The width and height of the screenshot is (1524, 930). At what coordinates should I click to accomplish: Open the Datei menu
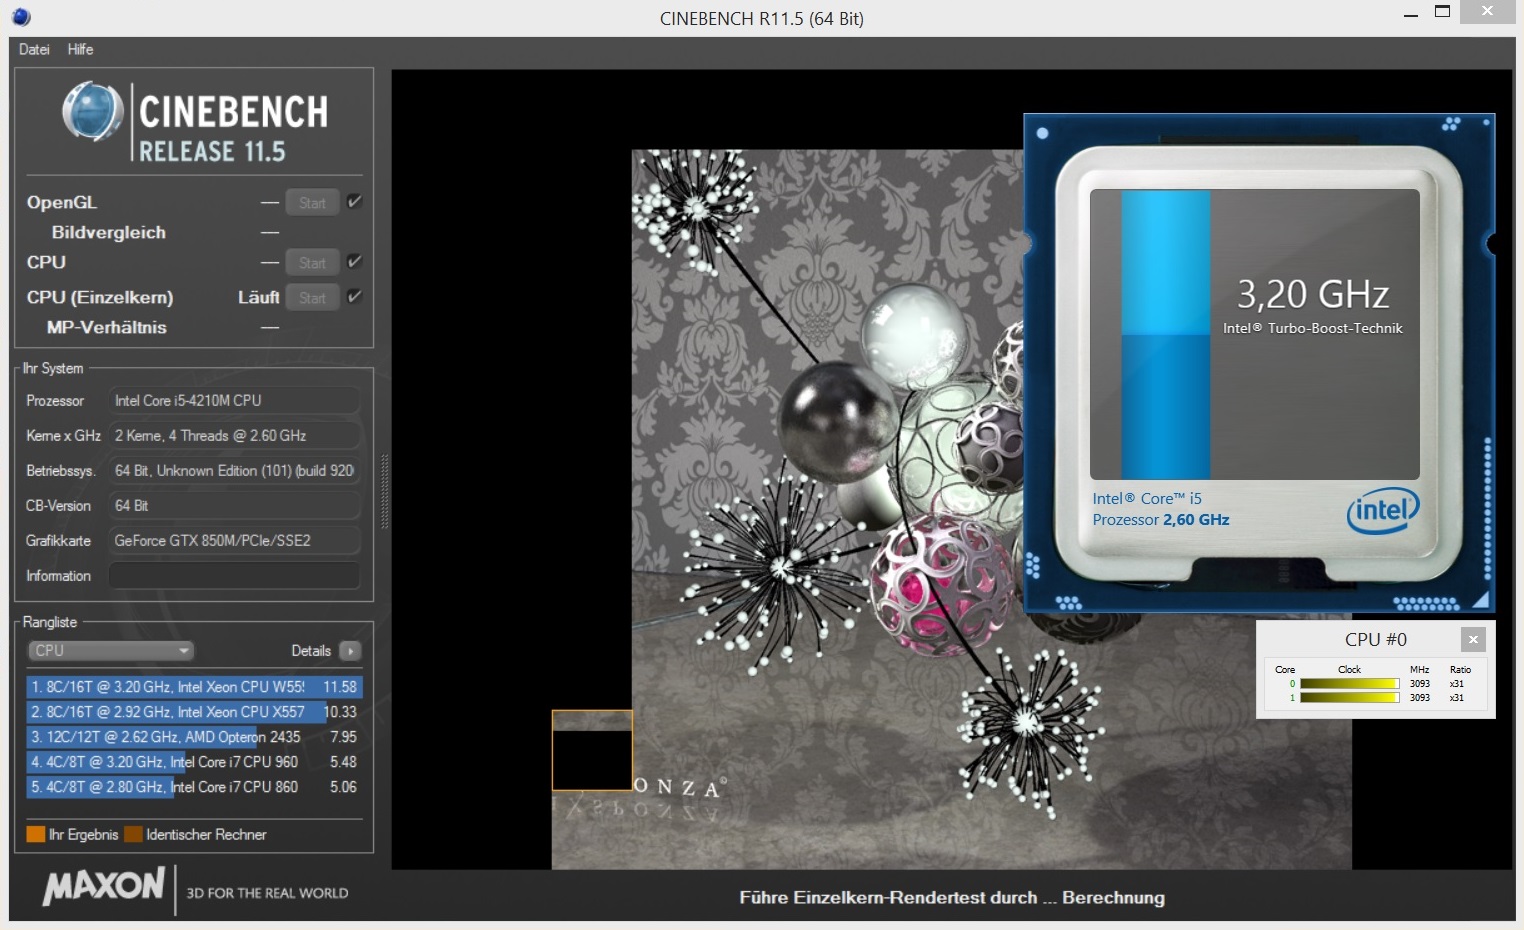click(x=34, y=49)
